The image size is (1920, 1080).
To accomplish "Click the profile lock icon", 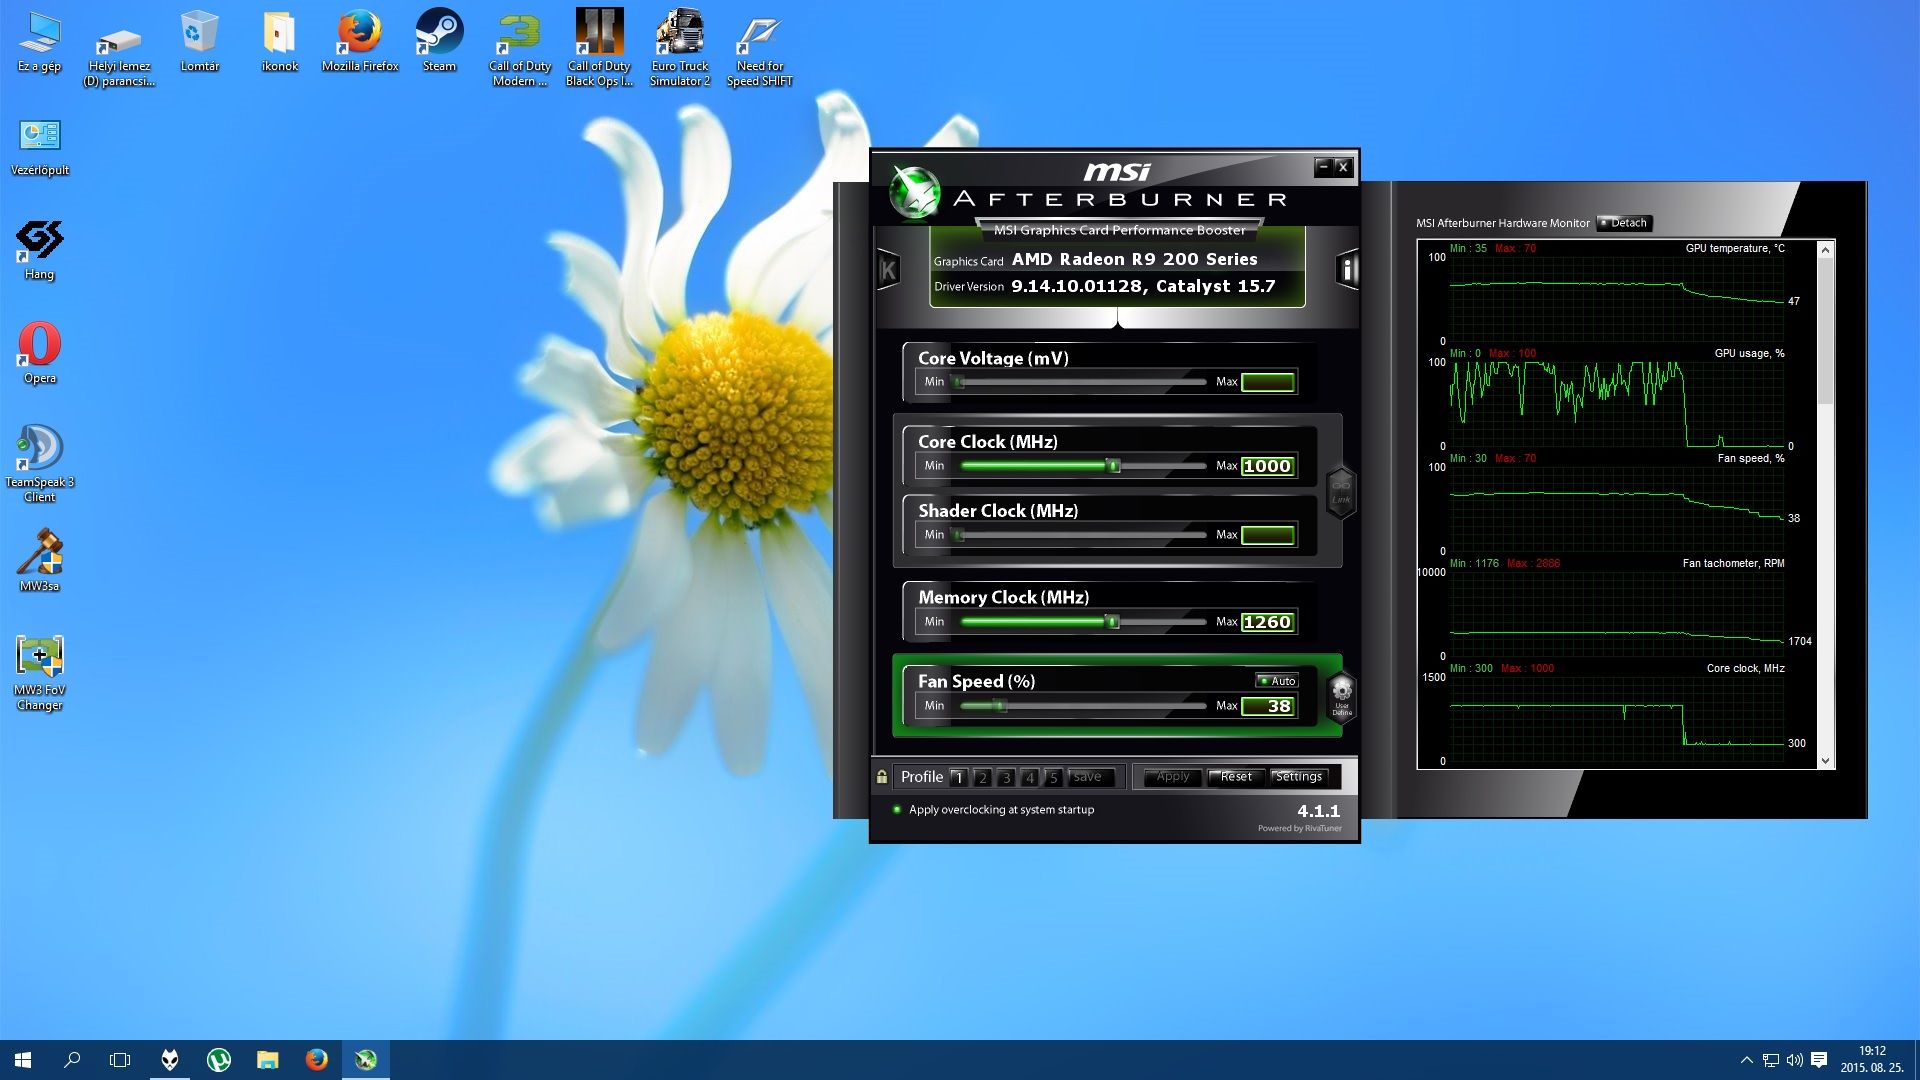I will [882, 777].
